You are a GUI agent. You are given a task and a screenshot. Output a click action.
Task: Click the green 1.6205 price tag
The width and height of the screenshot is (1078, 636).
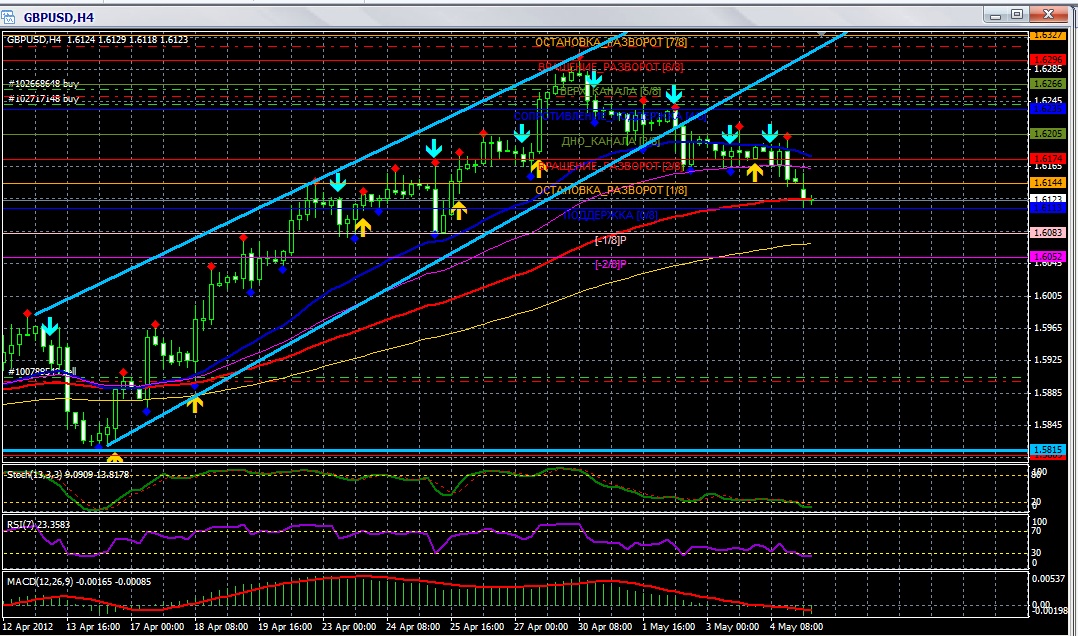pos(1047,133)
